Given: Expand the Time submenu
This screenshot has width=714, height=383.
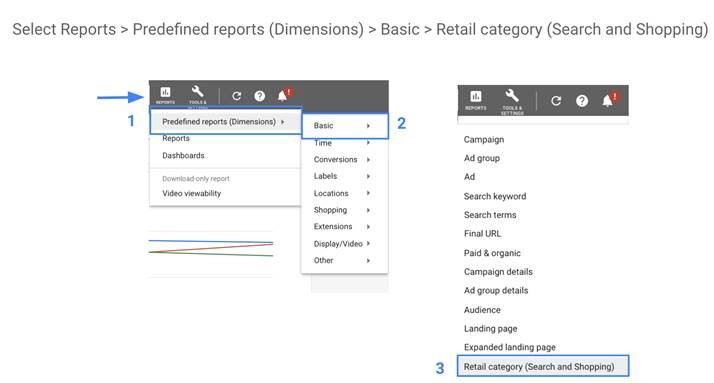Looking at the screenshot, I should [x=345, y=143].
